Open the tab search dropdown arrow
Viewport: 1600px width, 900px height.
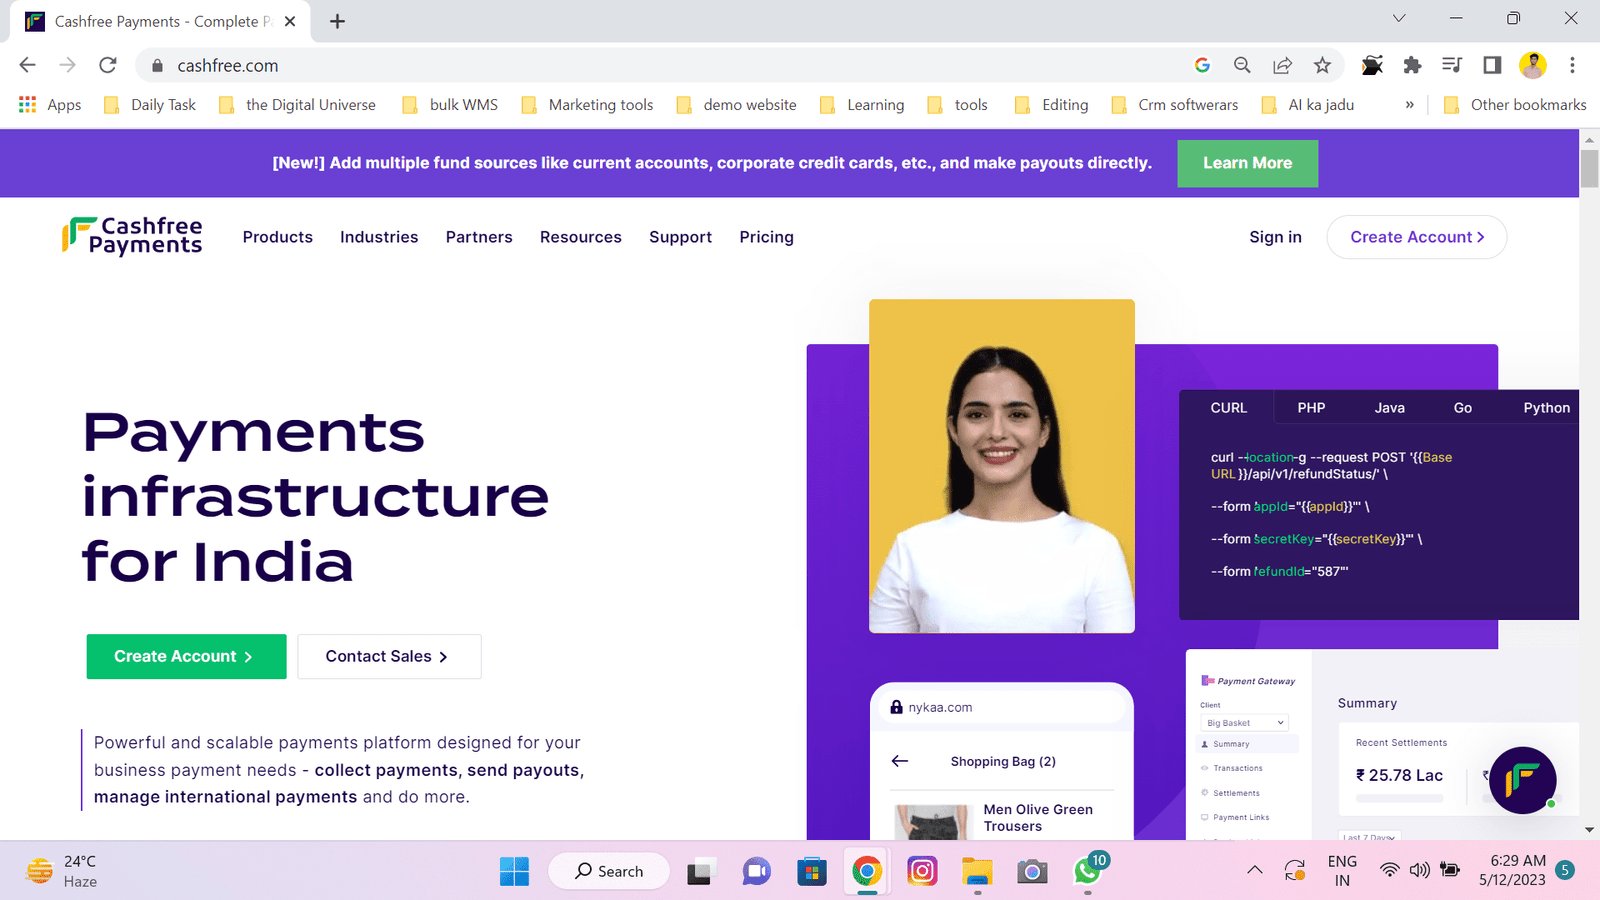coord(1399,18)
